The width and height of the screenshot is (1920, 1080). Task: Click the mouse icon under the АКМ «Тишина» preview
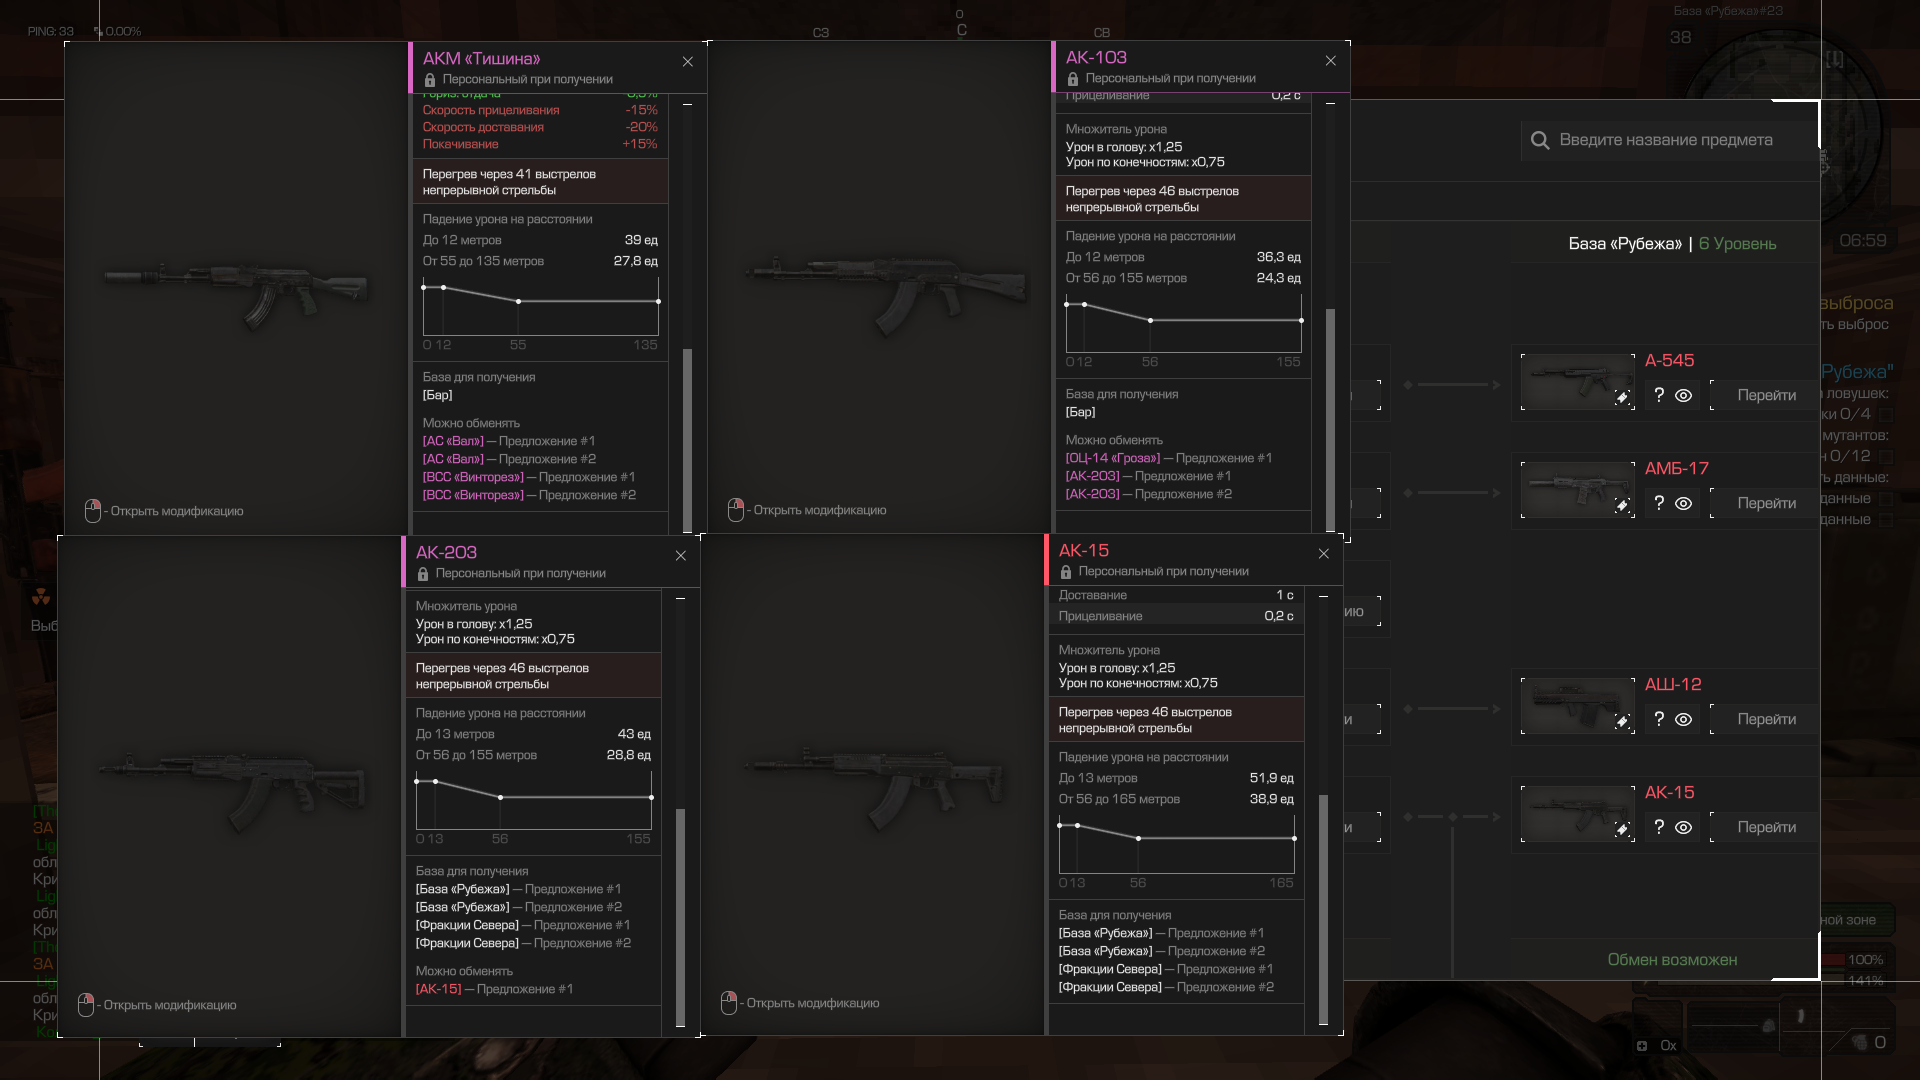(x=93, y=511)
